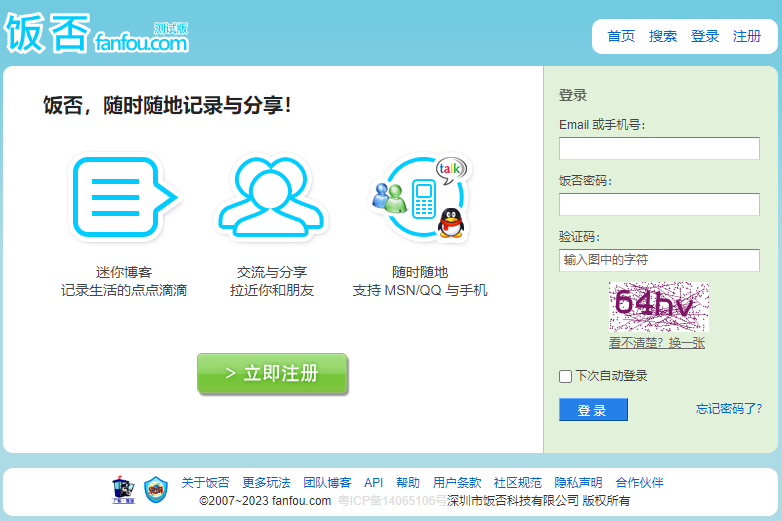The image size is (782, 521).
Task: Open 搜索 in the top navigation
Action: (x=663, y=36)
